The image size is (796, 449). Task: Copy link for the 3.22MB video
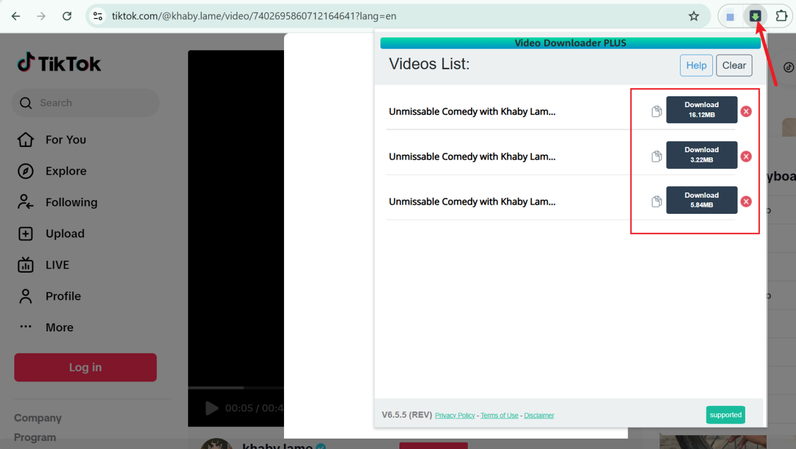[656, 156]
